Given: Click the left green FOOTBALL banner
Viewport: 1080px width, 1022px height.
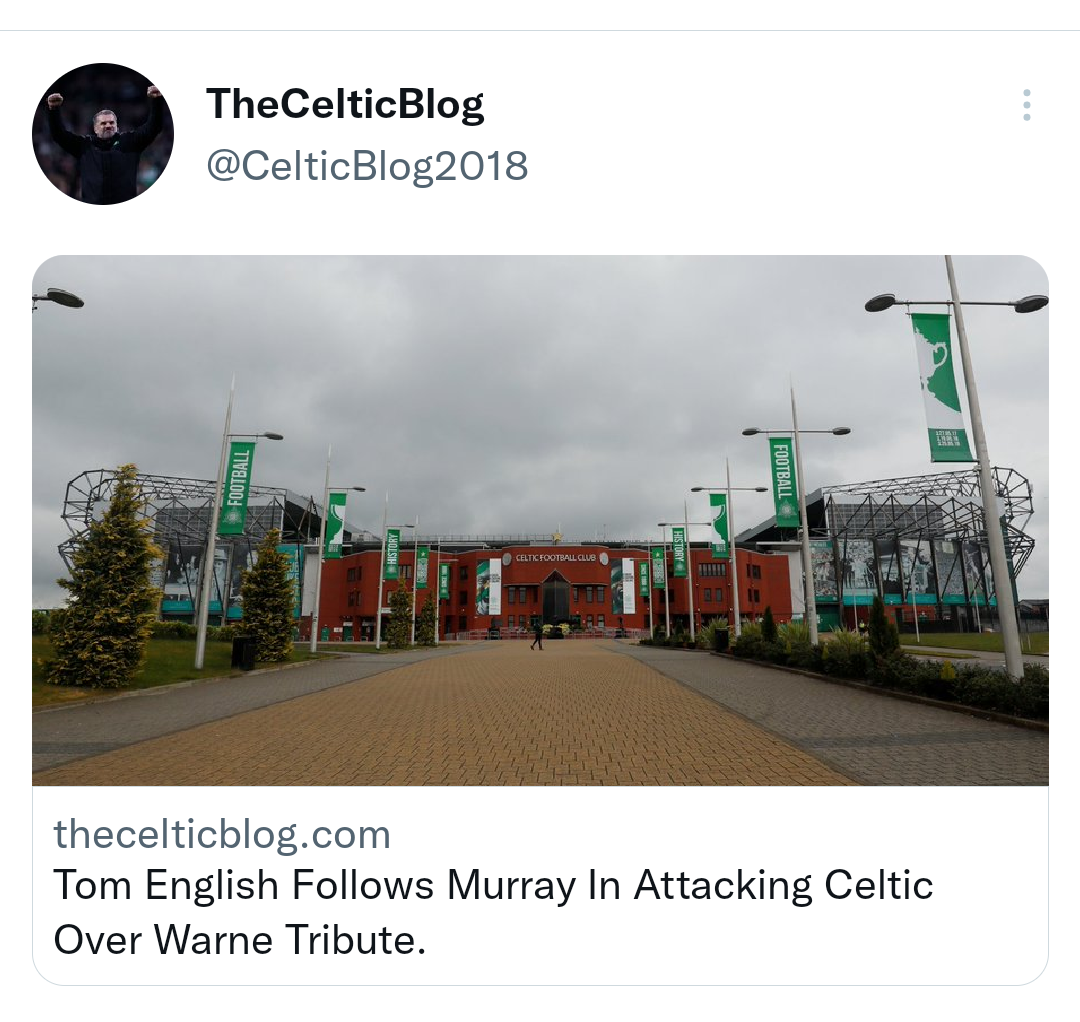Looking at the screenshot, I should tap(236, 488).
